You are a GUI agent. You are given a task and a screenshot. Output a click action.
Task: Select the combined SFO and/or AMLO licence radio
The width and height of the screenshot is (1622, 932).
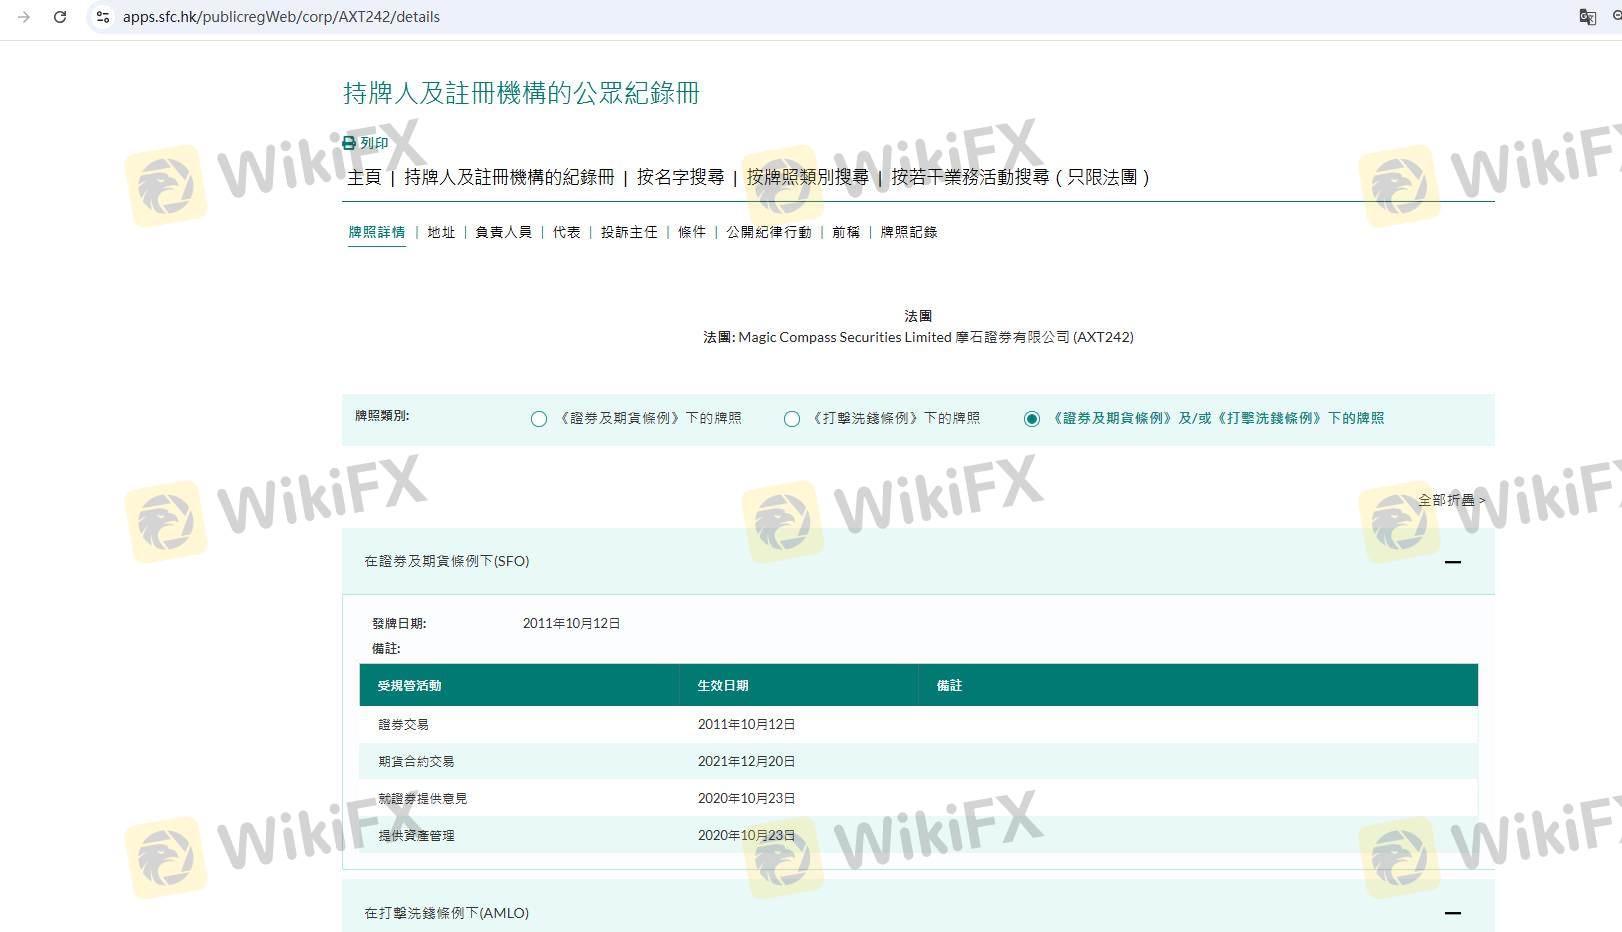[1032, 419]
